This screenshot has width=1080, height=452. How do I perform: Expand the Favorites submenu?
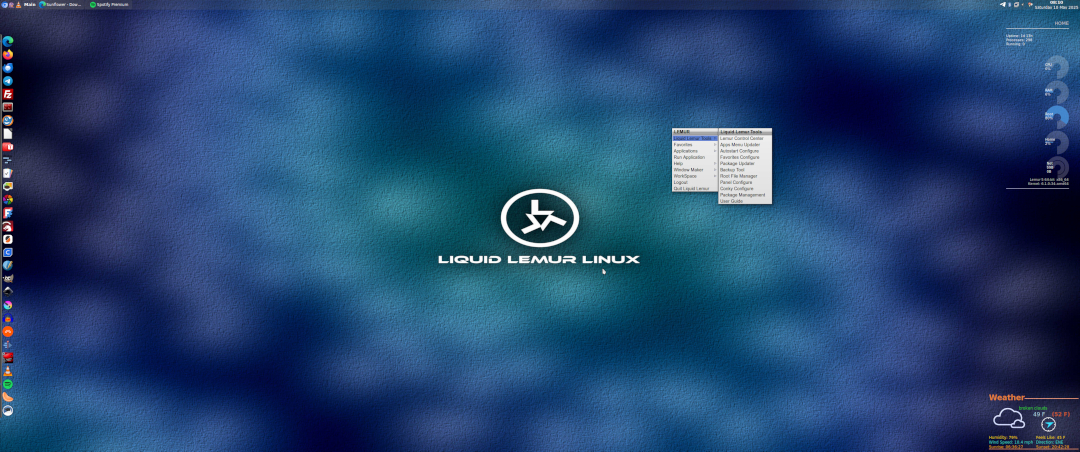coord(695,145)
